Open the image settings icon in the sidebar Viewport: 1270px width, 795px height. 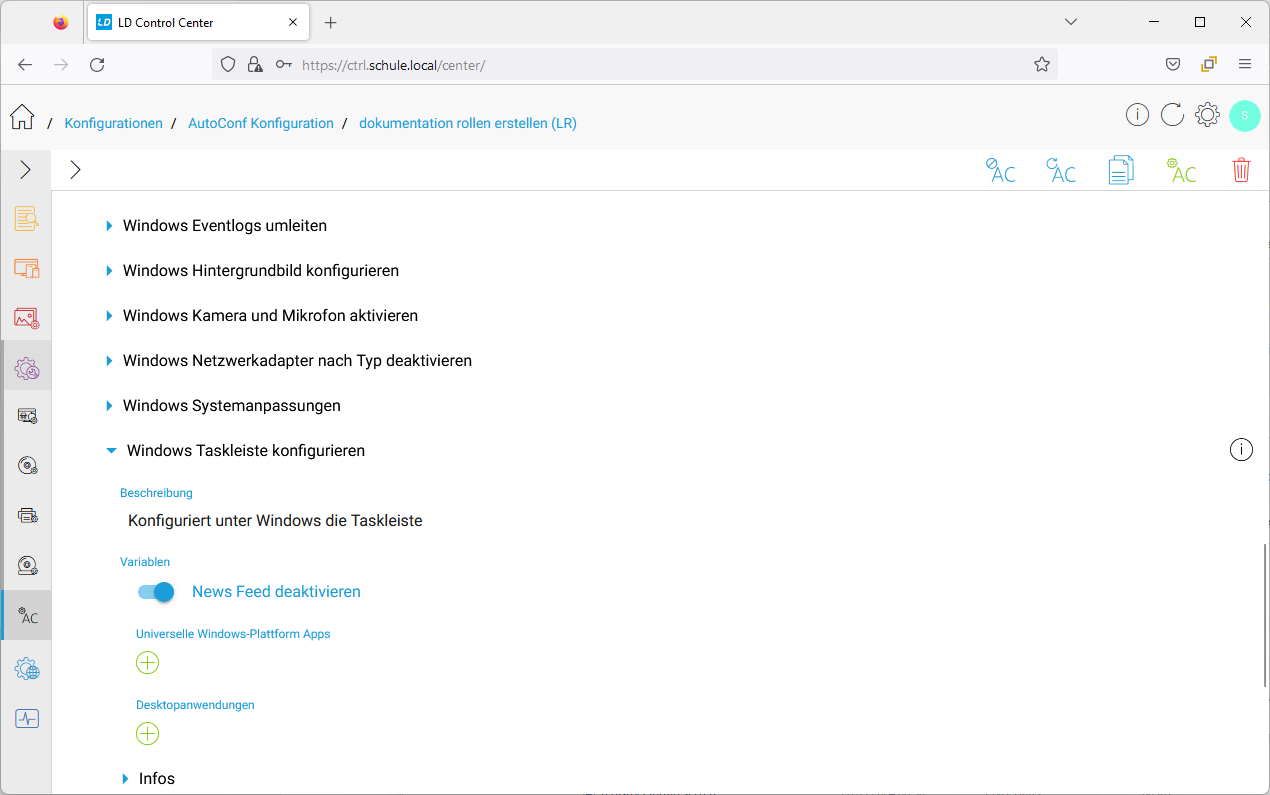click(x=26, y=318)
